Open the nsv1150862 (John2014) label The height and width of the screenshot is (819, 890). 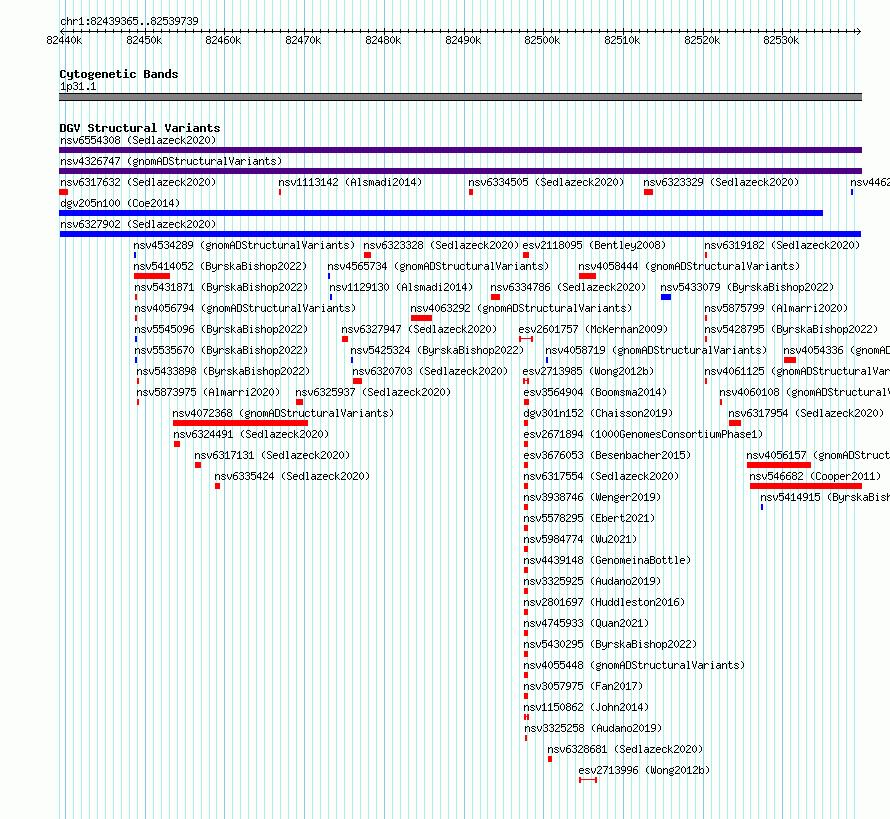[x=586, y=707]
